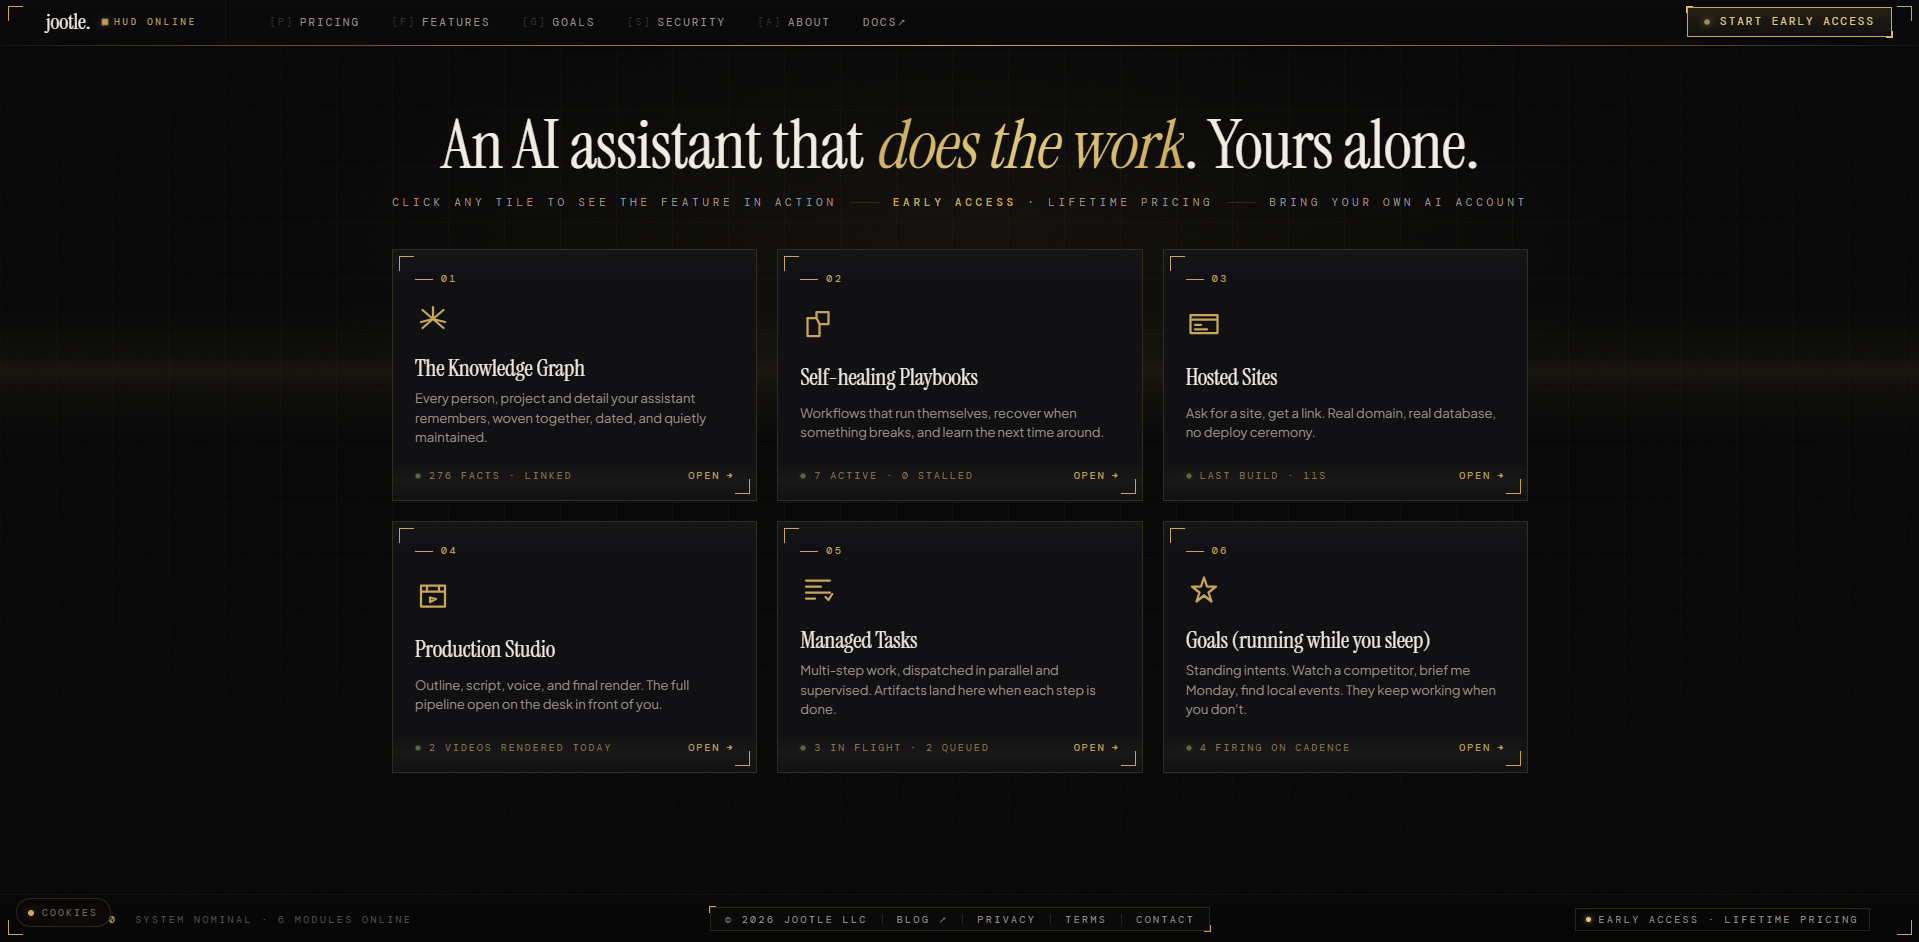Go to the Goals nav item
The width and height of the screenshot is (1919, 942).
[x=558, y=22]
